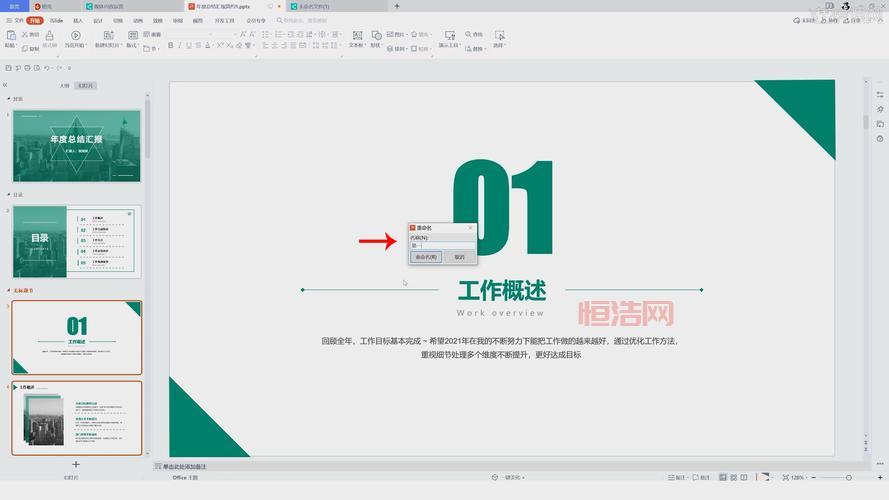Viewport: 889px width, 500px height.
Task: Click the Find magnifier icon
Action: [x=464, y=34]
